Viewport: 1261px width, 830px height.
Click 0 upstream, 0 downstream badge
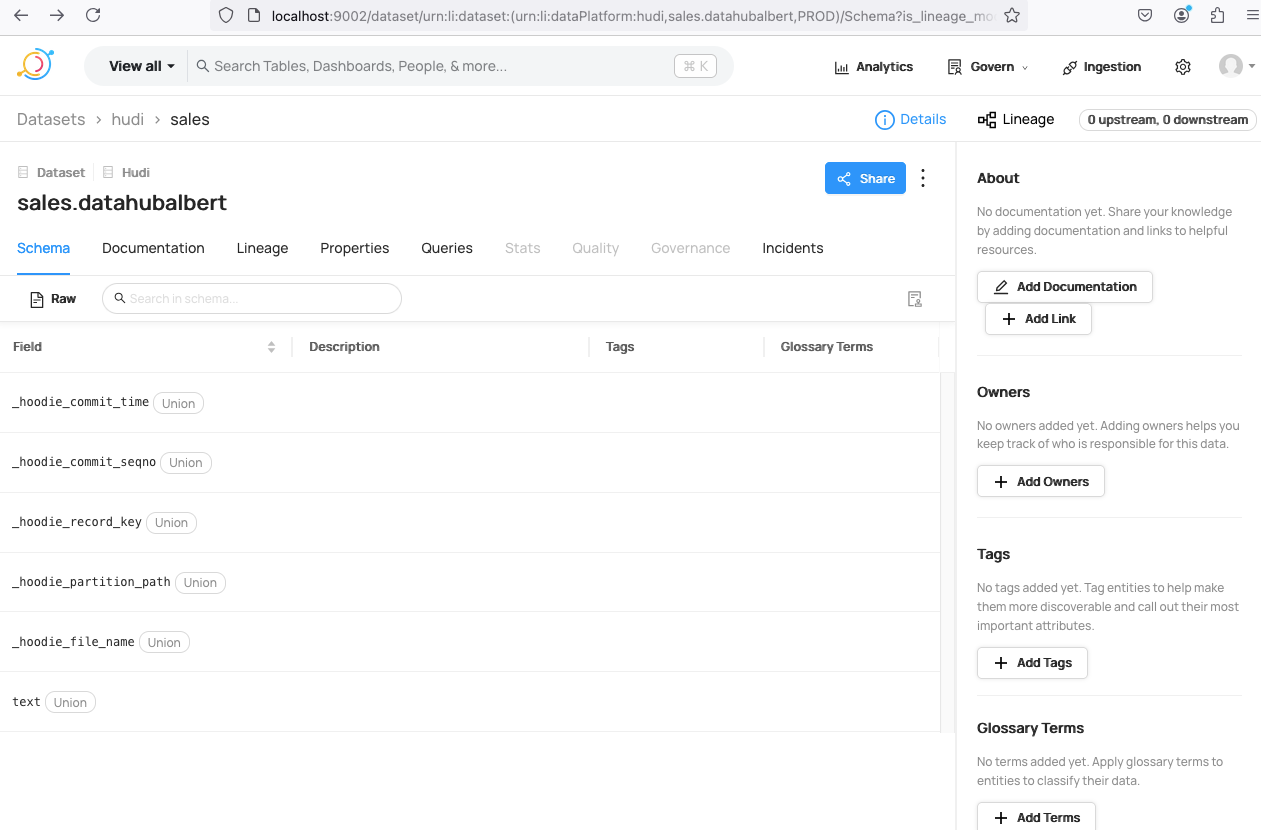(1168, 120)
